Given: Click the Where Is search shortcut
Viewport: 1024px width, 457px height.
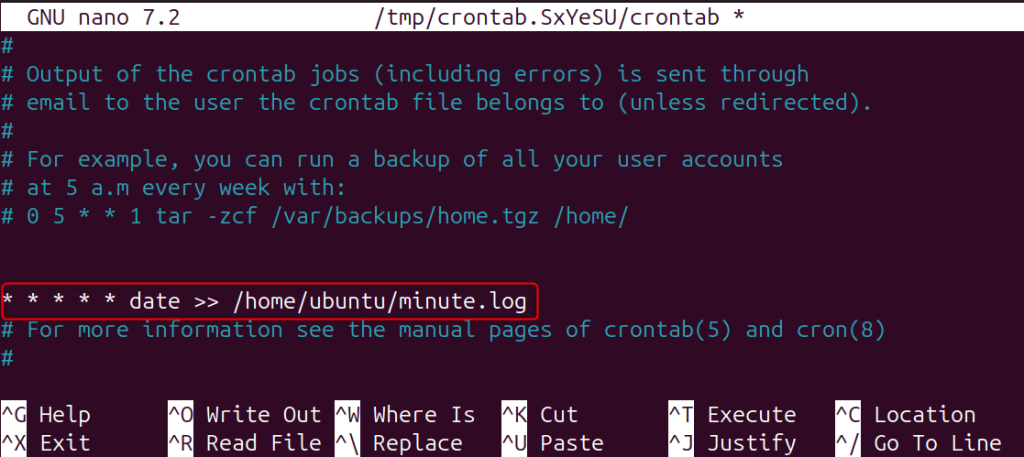Looking at the screenshot, I should (x=423, y=415).
